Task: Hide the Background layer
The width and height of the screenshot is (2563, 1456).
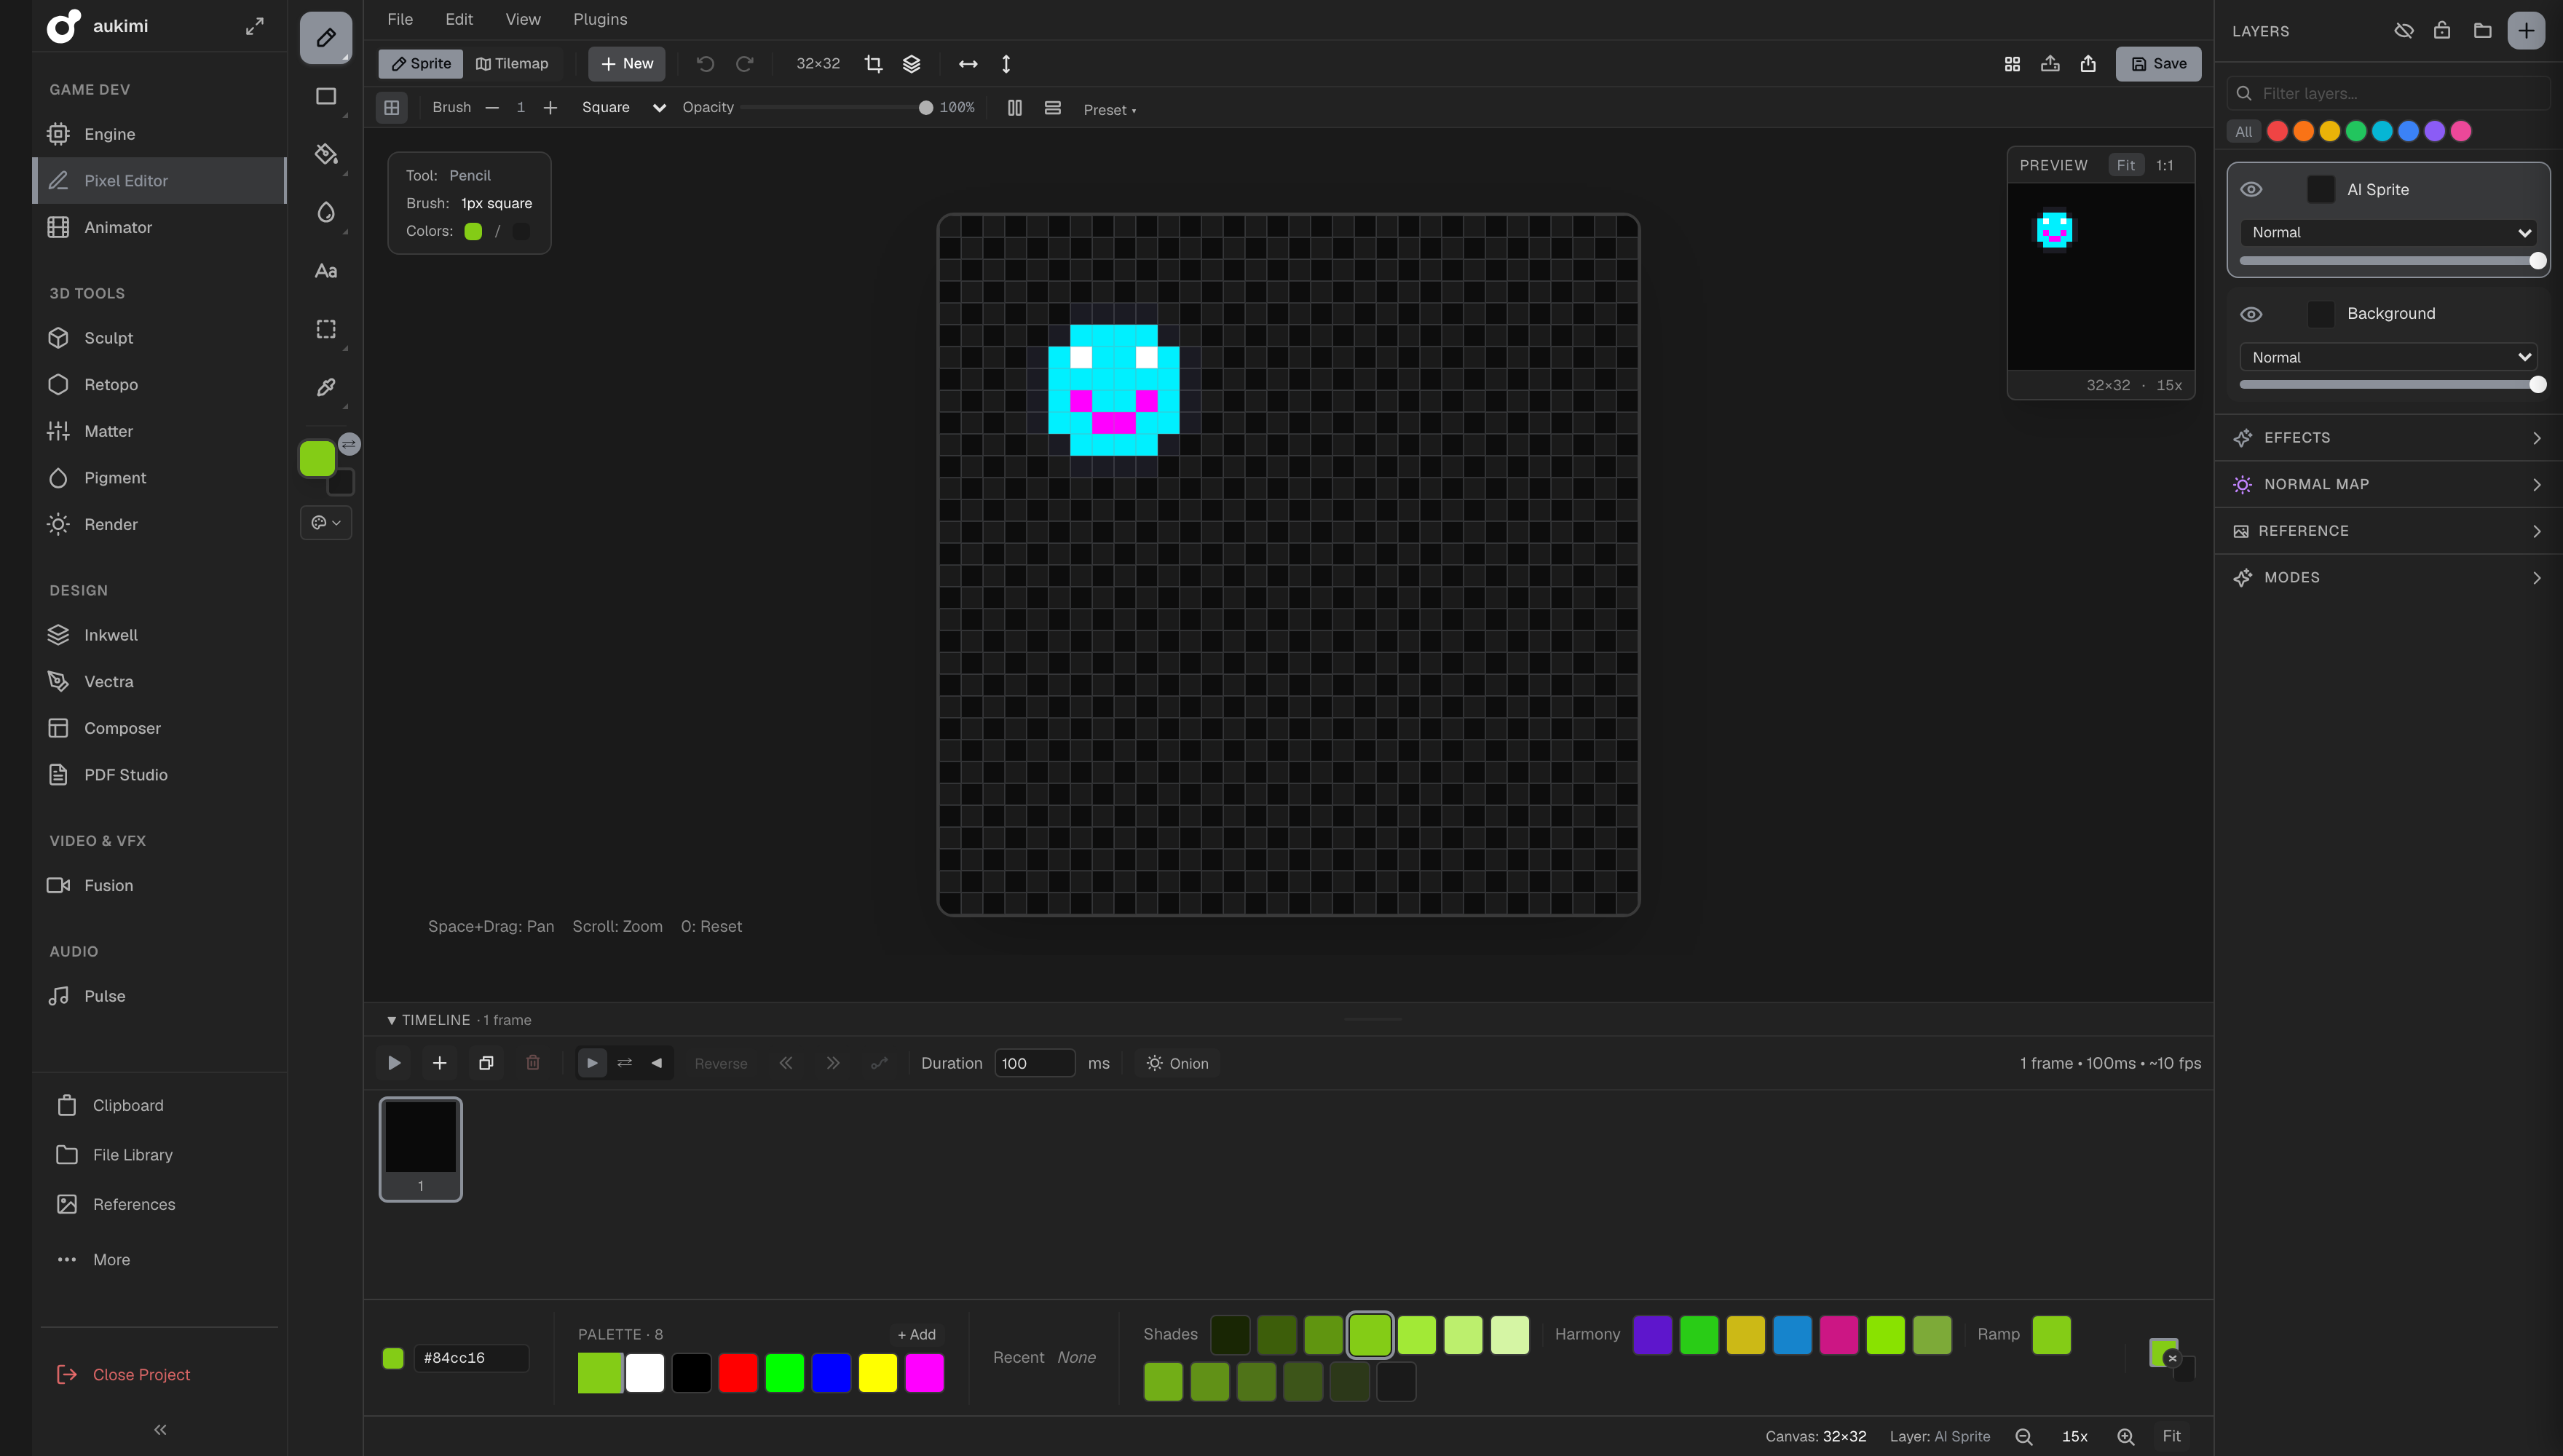Action: [x=2251, y=314]
